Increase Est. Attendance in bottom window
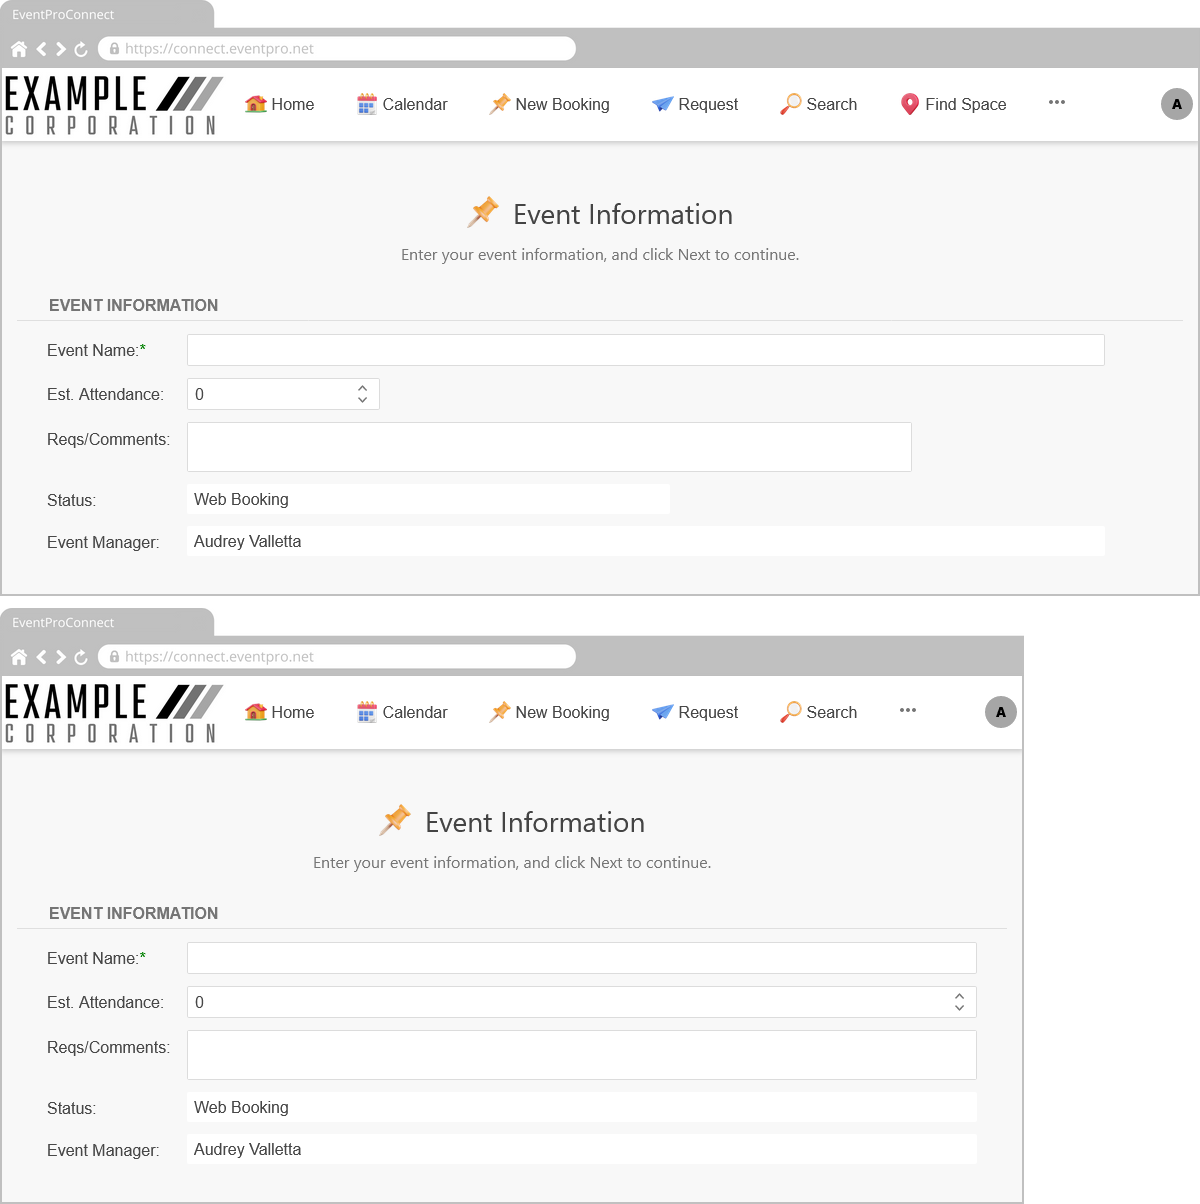The width and height of the screenshot is (1200, 1204). 959,996
